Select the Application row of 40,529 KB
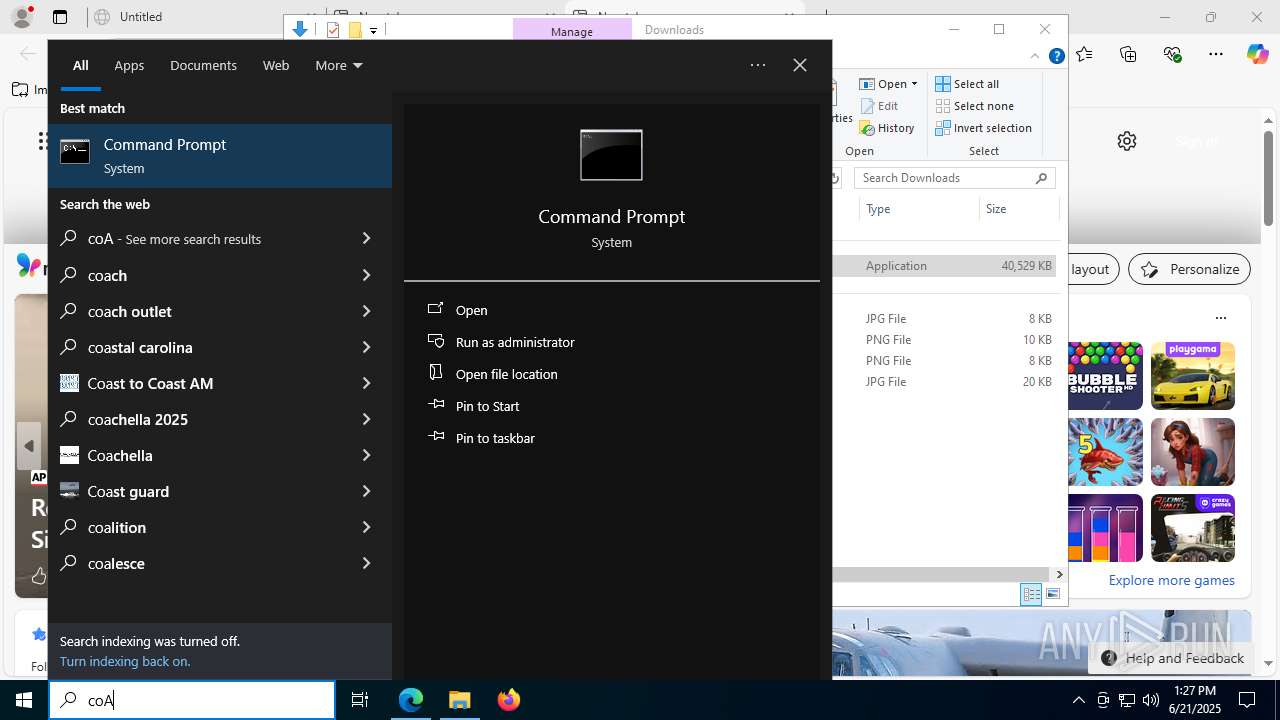Viewport: 1280px width, 720px height. [946, 266]
